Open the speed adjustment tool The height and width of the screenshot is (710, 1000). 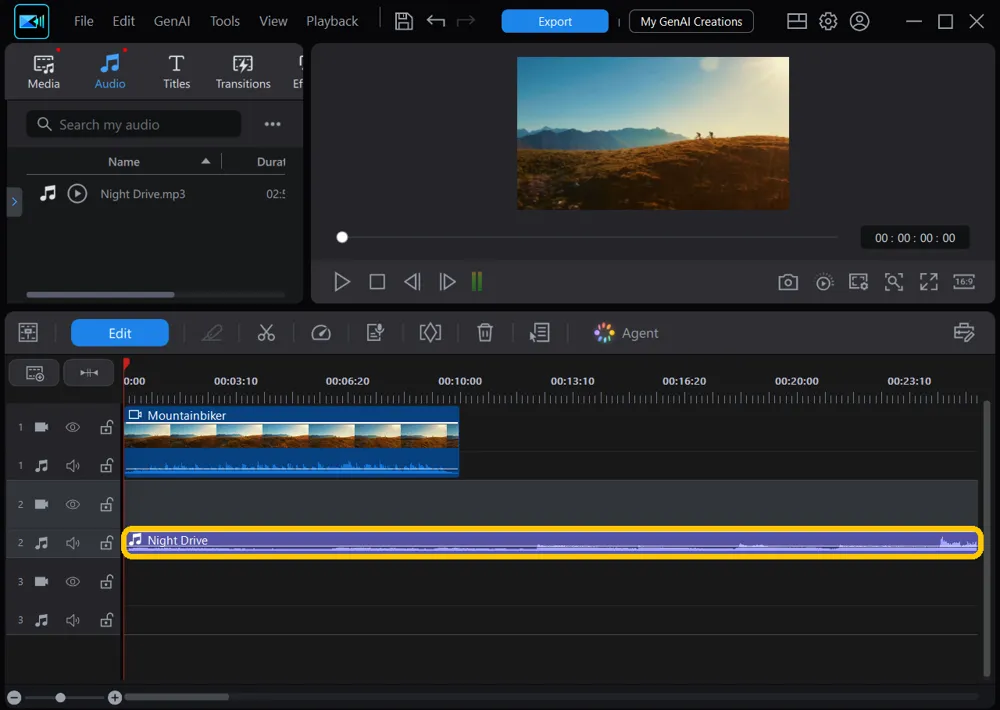pos(321,332)
